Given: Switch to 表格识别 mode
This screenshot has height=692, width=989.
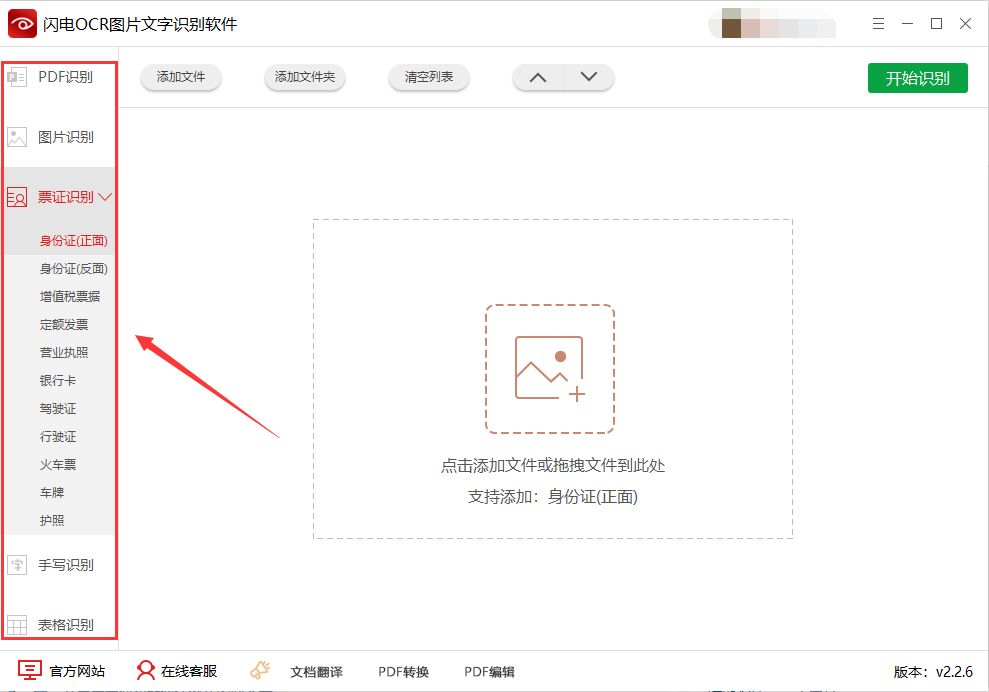Looking at the screenshot, I should 66,625.
